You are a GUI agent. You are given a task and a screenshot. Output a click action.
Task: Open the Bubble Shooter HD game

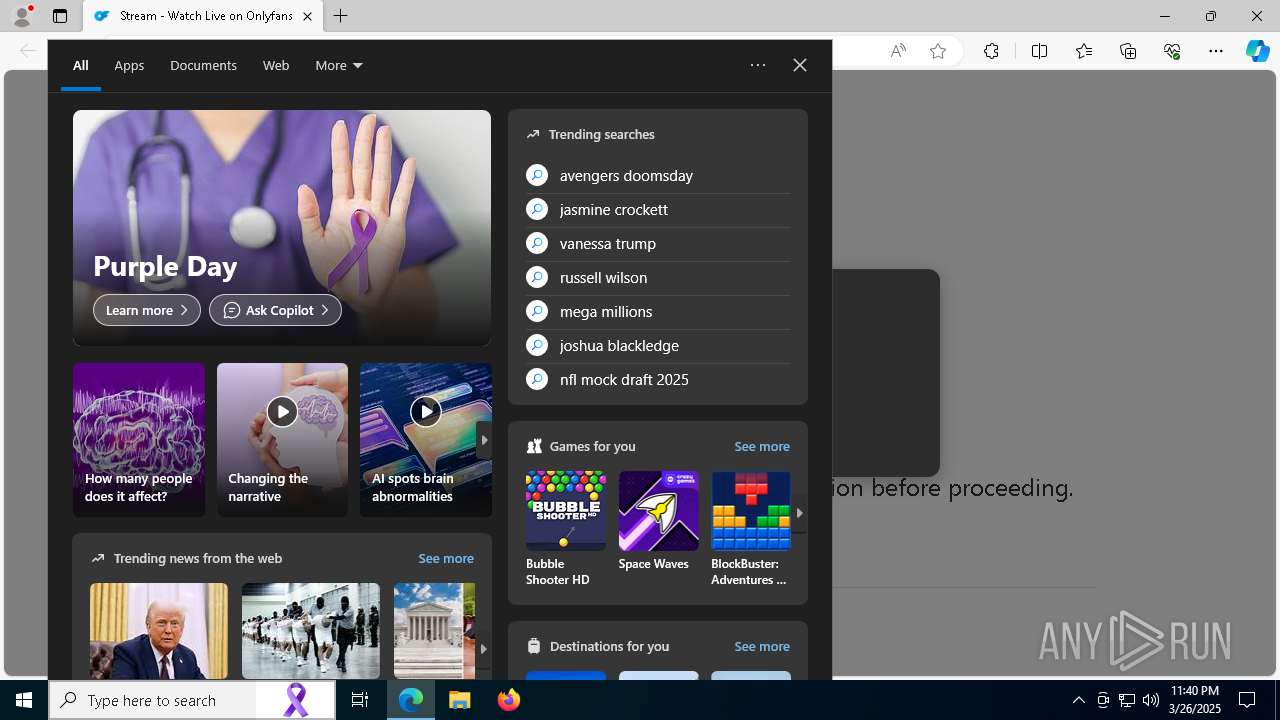click(566, 529)
